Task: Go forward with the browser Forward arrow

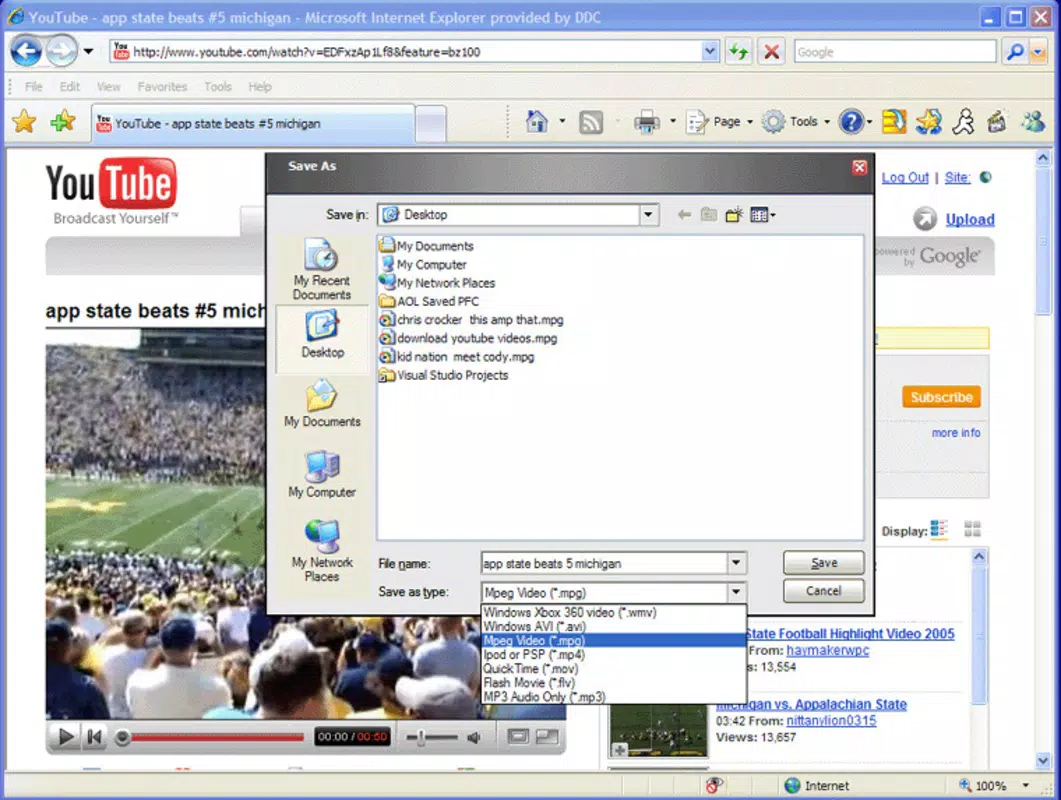Action: point(62,51)
